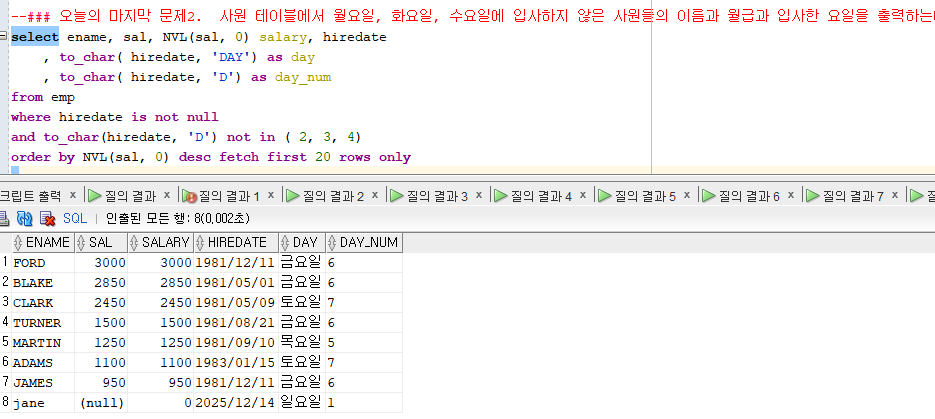The image size is (935, 419).
Task: Click the 인출된 모든 행 status text
Action: click(178, 219)
